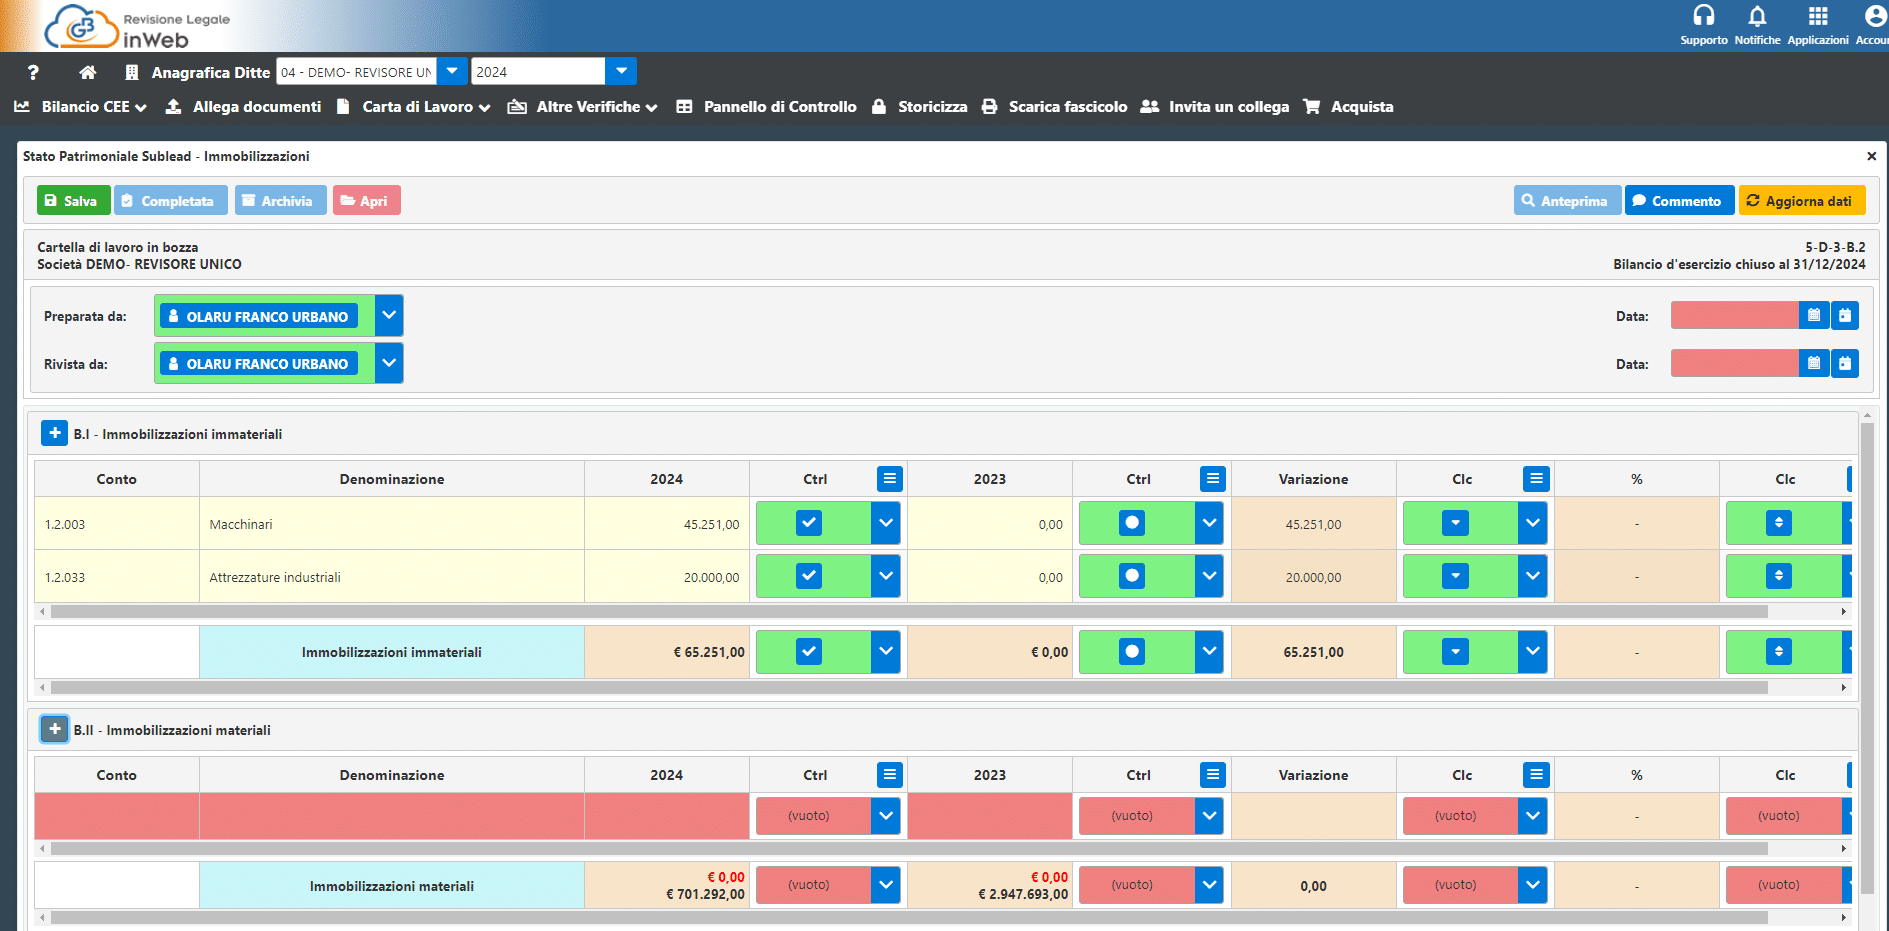
Task: Open the year 2024 dropdown arrow
Action: coord(621,71)
